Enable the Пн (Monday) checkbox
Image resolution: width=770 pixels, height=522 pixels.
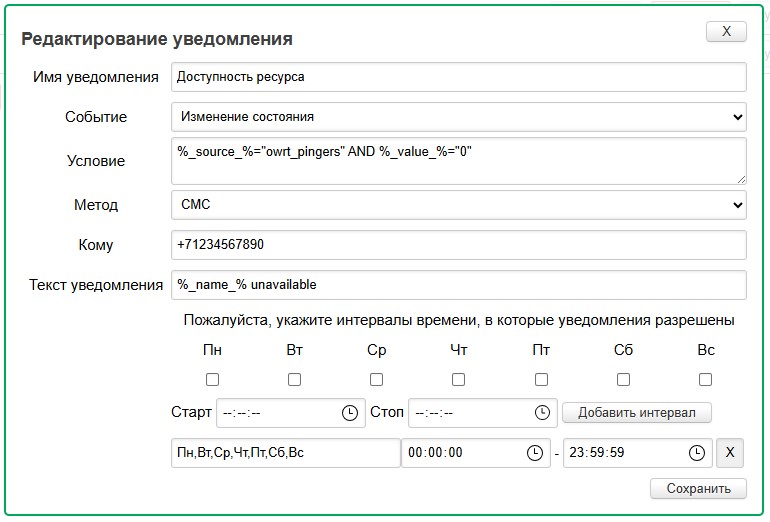click(x=212, y=380)
